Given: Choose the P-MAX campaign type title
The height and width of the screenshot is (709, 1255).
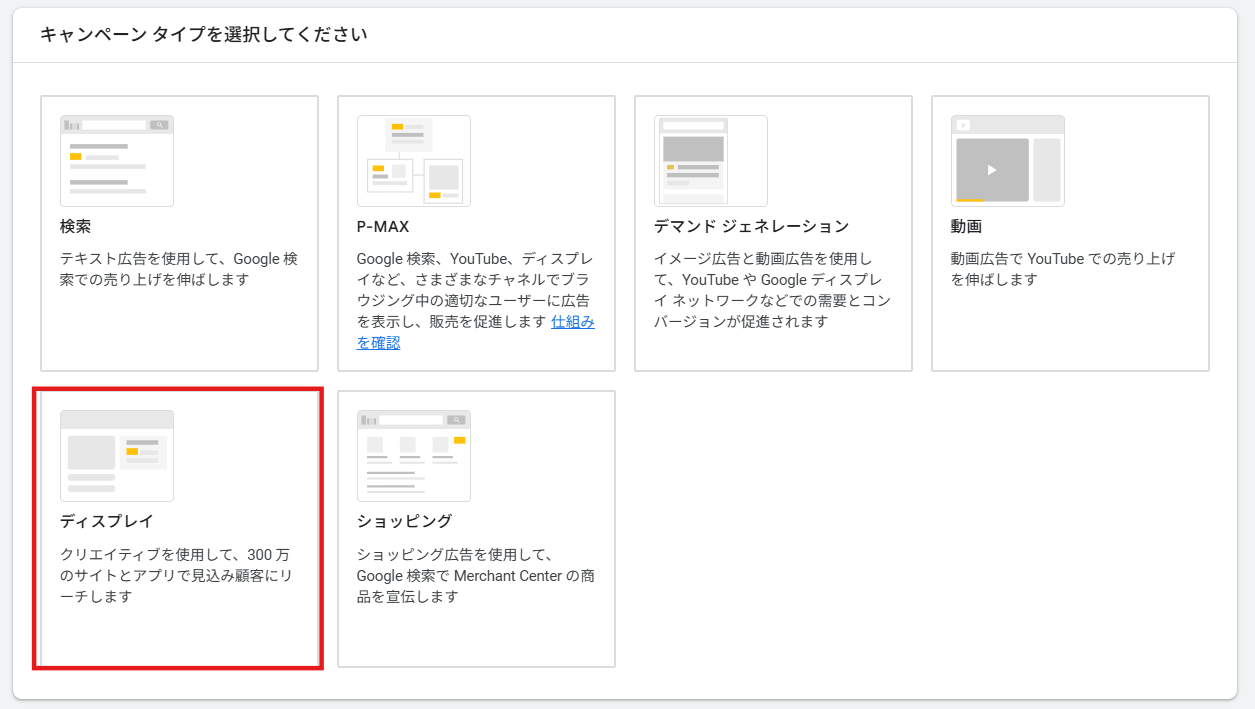Looking at the screenshot, I should [x=383, y=227].
